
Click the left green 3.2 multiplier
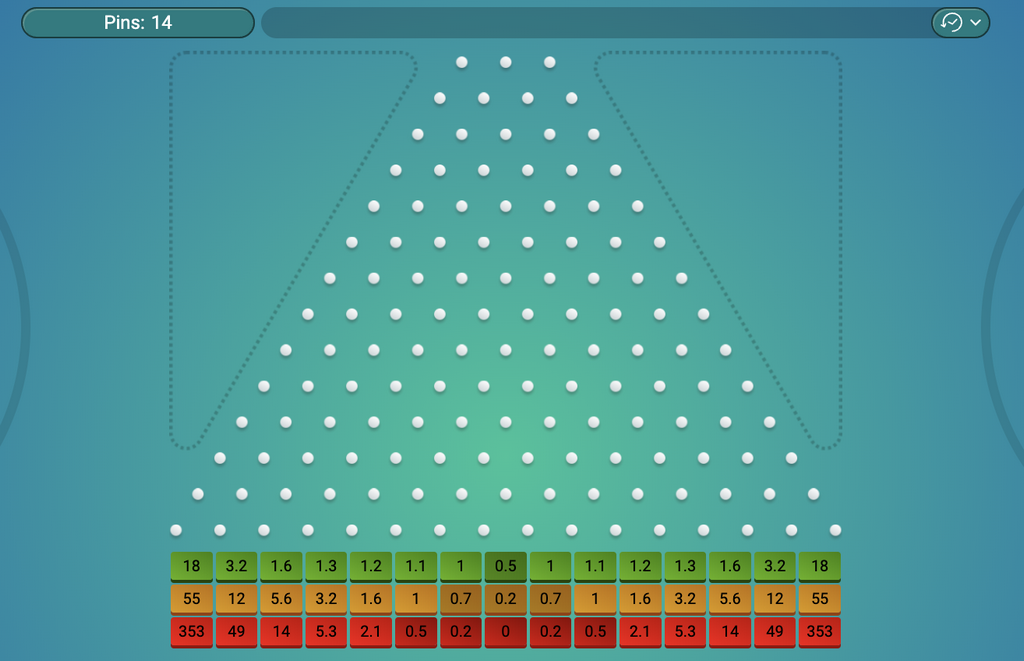pyautogui.click(x=236, y=566)
